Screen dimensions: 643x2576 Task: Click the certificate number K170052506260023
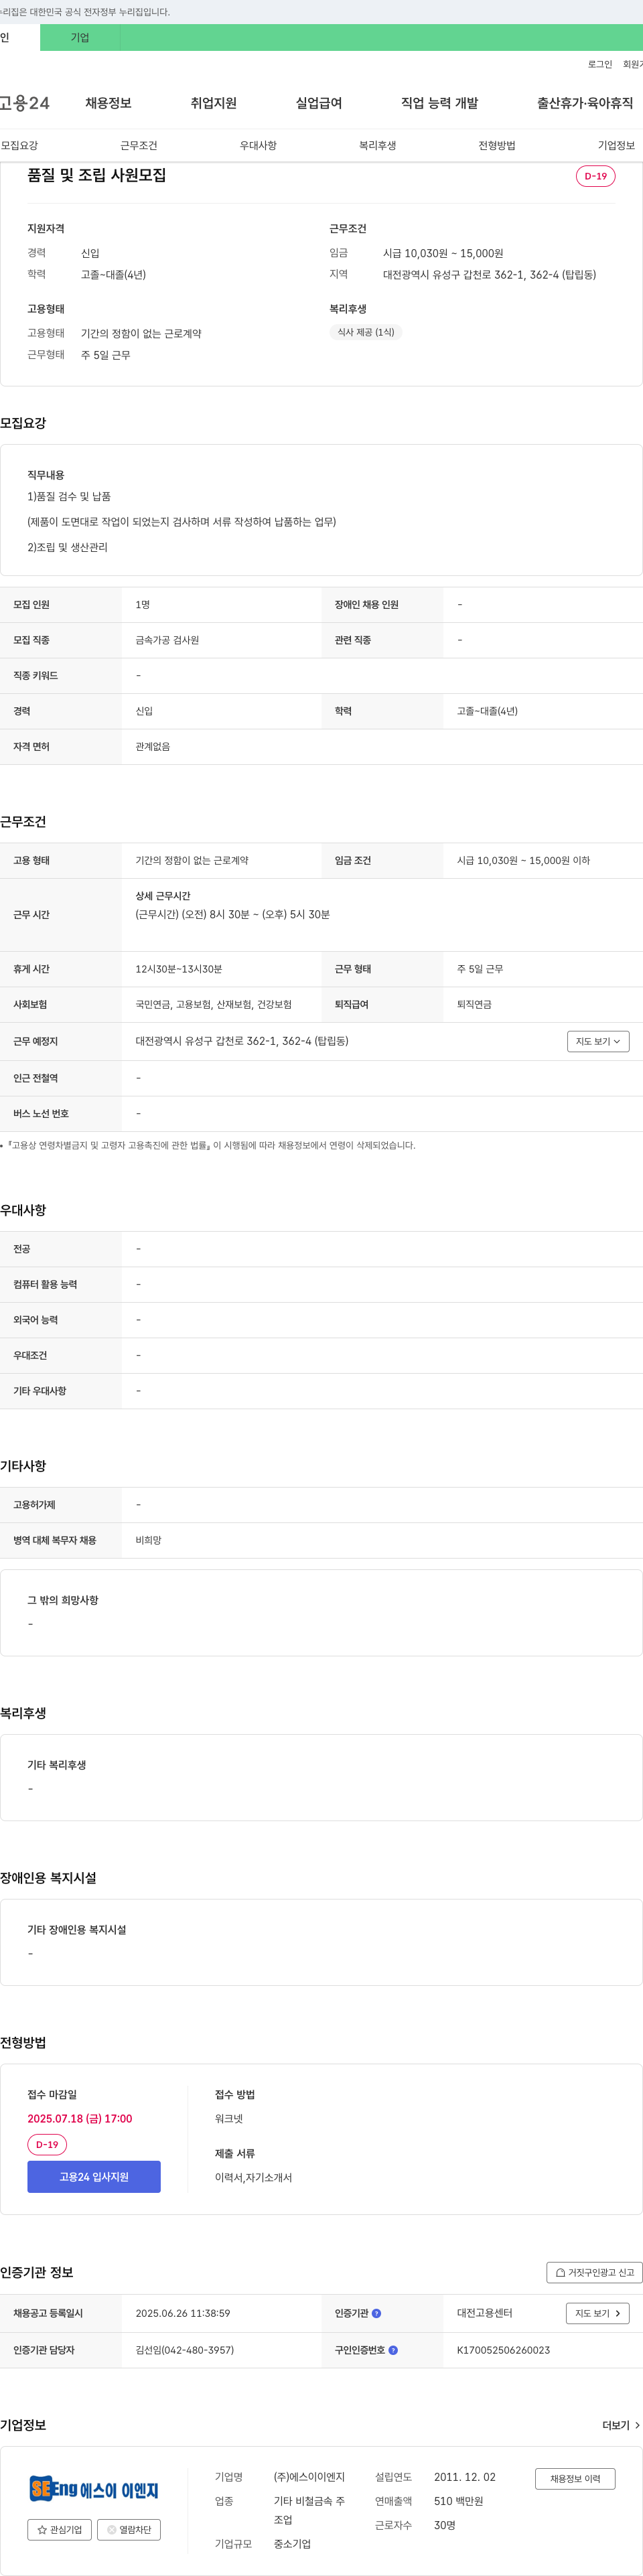pyautogui.click(x=504, y=2350)
